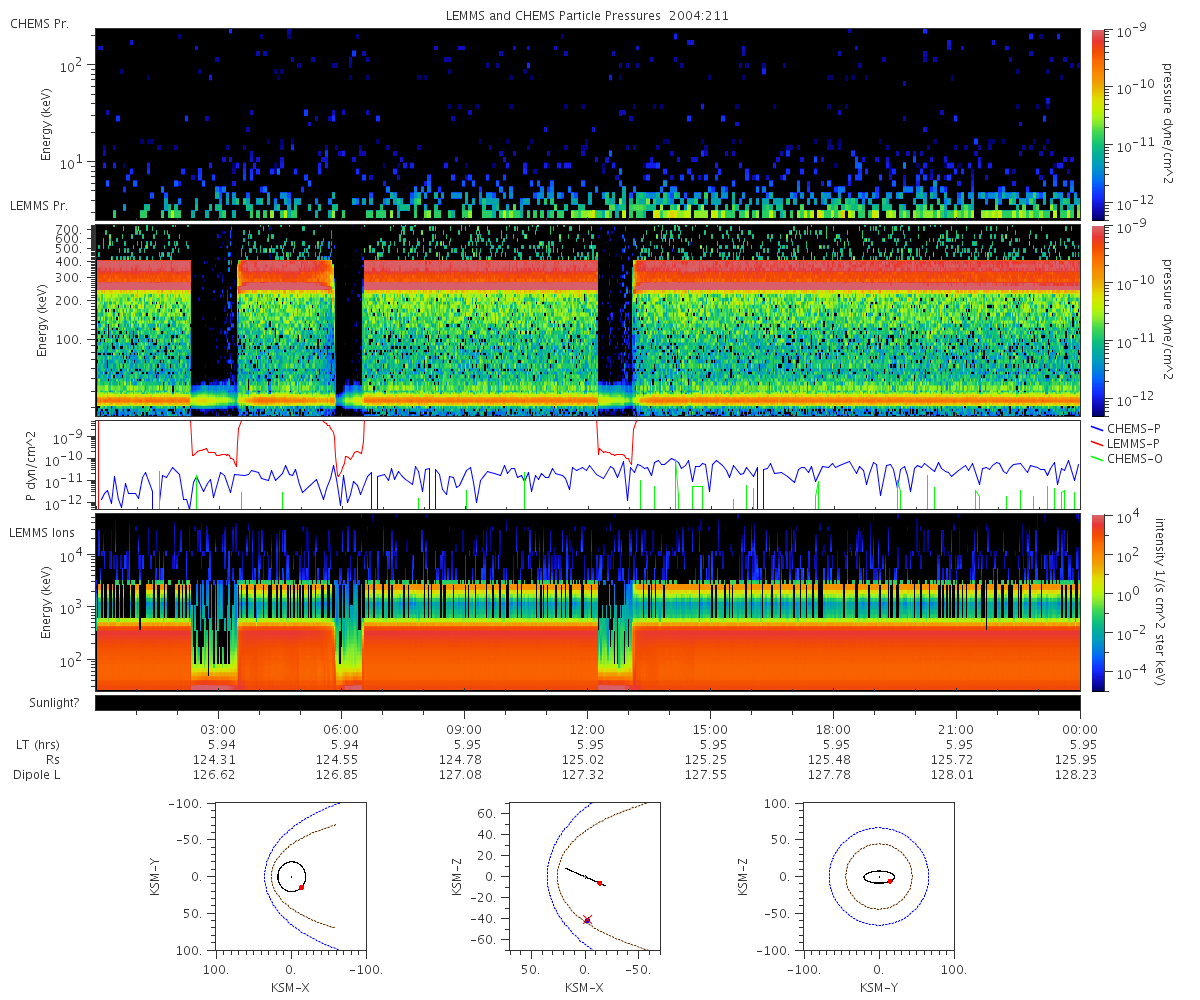Click the KSM-Y vertical axis label of the first orbit plot
Screen dimensions: 1200x1000
pos(153,875)
